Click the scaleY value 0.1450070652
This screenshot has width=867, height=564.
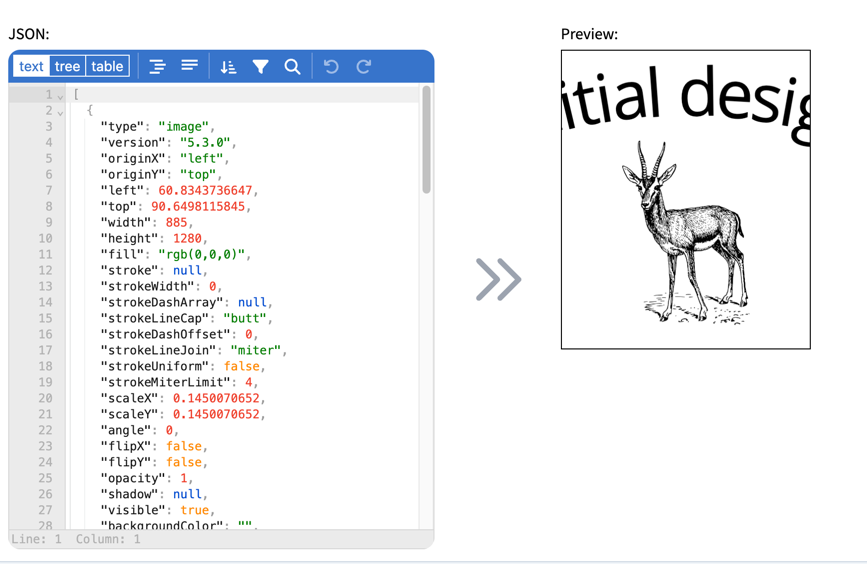[216, 415]
